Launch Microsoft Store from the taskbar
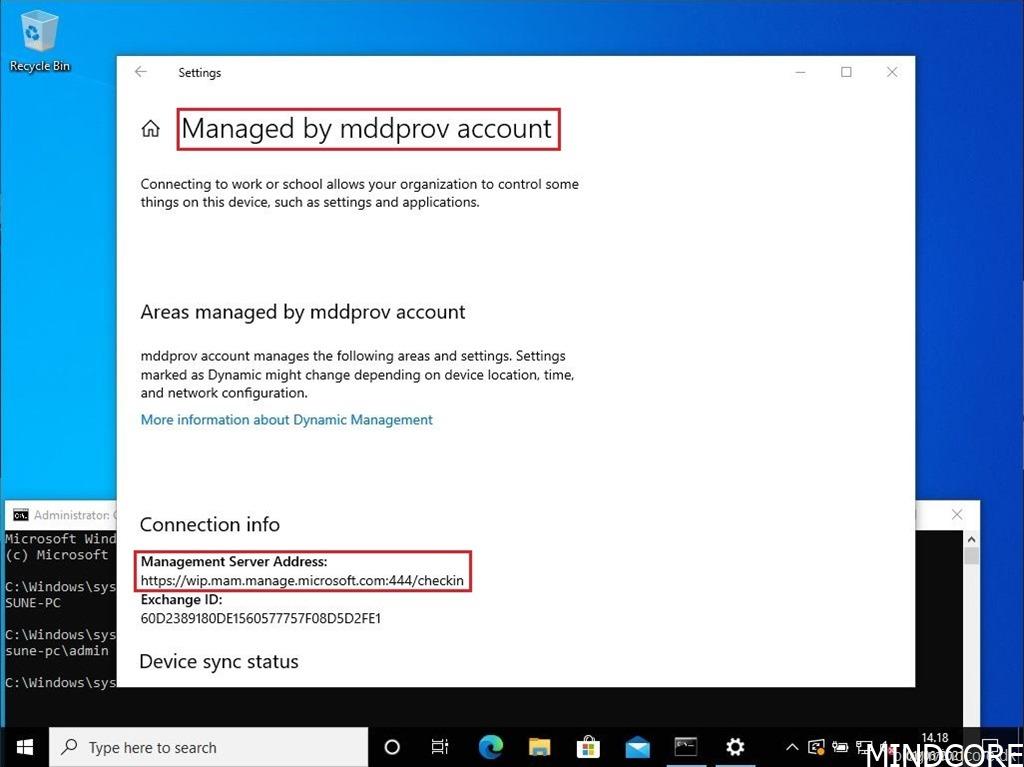The width and height of the screenshot is (1024, 767). coord(588,747)
